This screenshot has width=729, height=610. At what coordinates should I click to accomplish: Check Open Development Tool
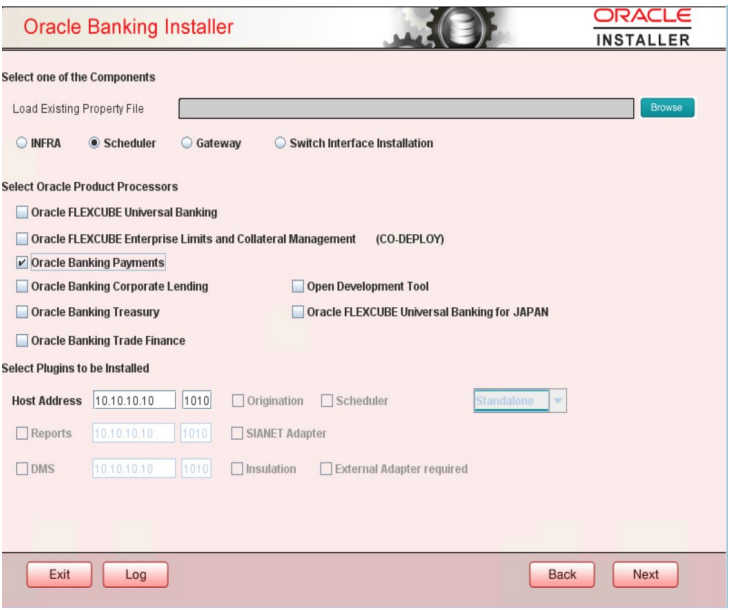pos(298,286)
